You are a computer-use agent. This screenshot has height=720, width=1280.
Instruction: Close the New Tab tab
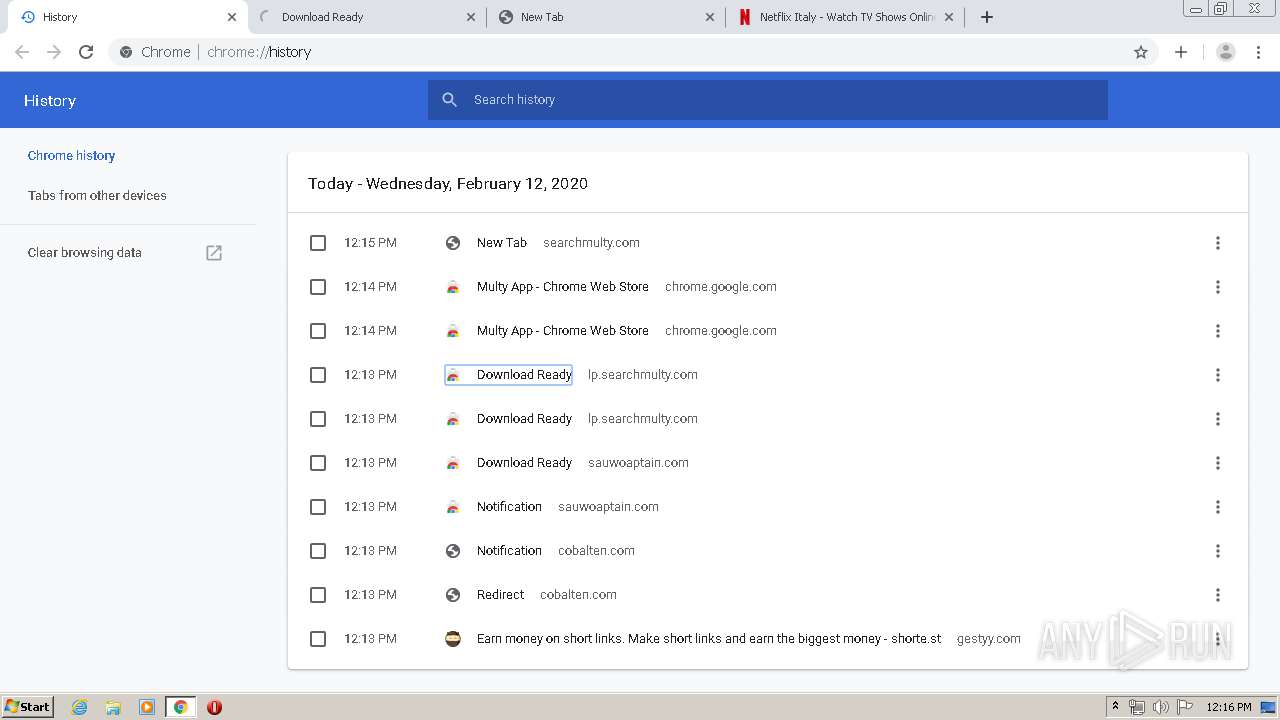[710, 17]
